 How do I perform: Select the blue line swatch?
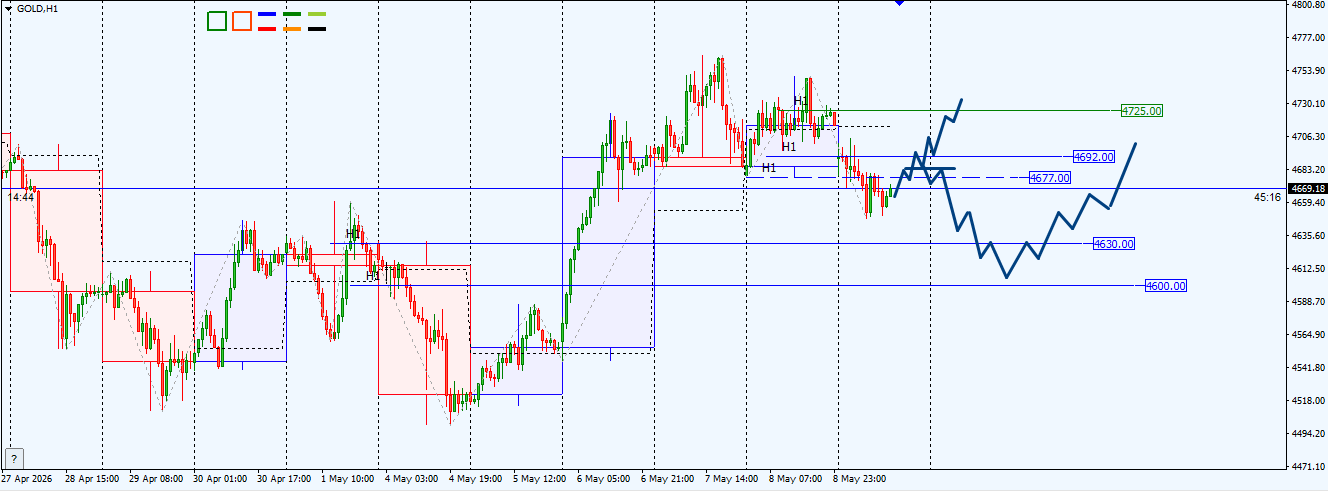click(267, 15)
